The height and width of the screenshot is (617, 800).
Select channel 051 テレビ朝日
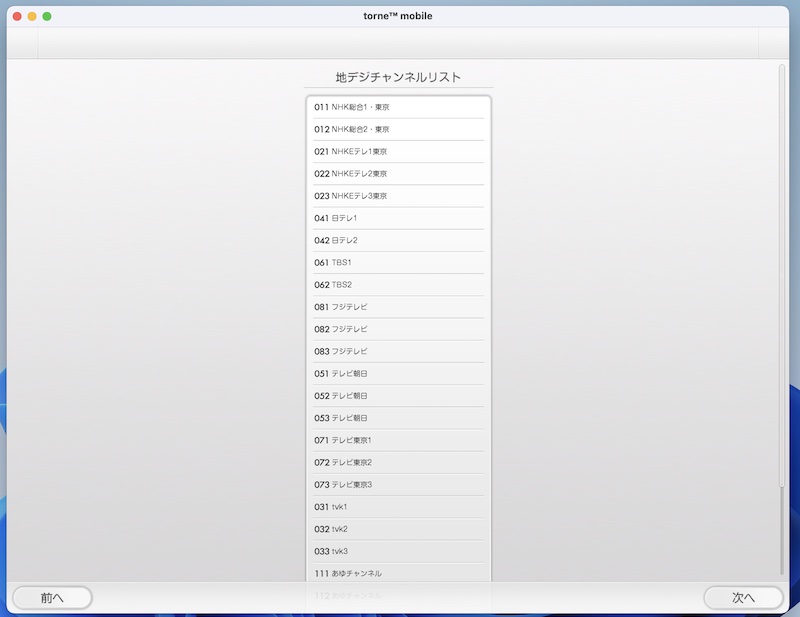pos(398,374)
